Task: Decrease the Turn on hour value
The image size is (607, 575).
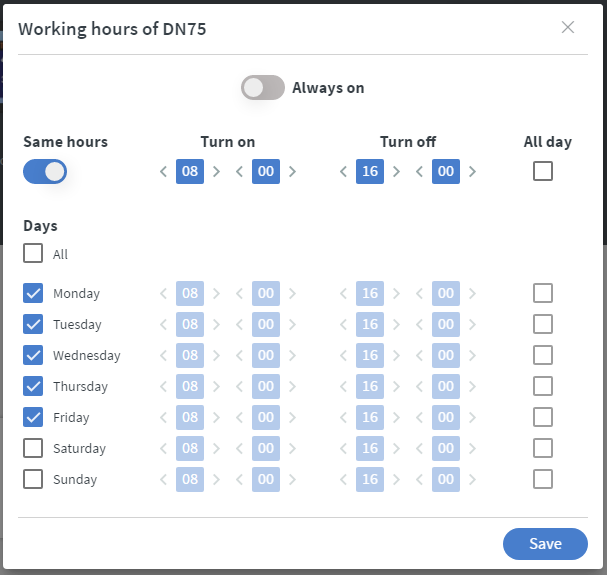Action: (164, 172)
